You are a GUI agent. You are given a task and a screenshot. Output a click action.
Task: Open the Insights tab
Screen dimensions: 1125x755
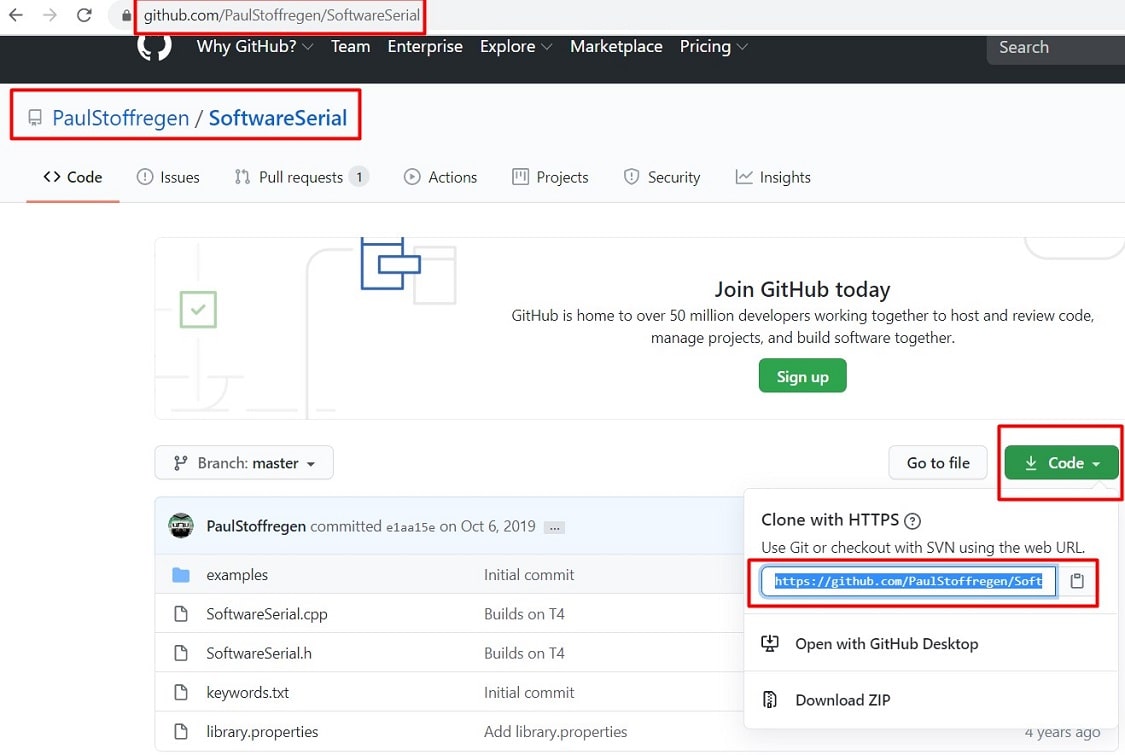click(773, 177)
